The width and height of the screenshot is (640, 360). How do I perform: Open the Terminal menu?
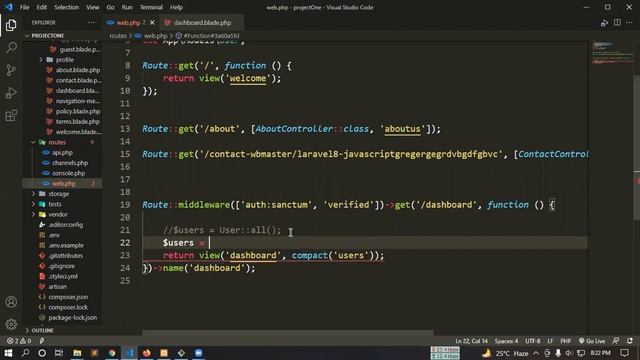tap(151, 7)
